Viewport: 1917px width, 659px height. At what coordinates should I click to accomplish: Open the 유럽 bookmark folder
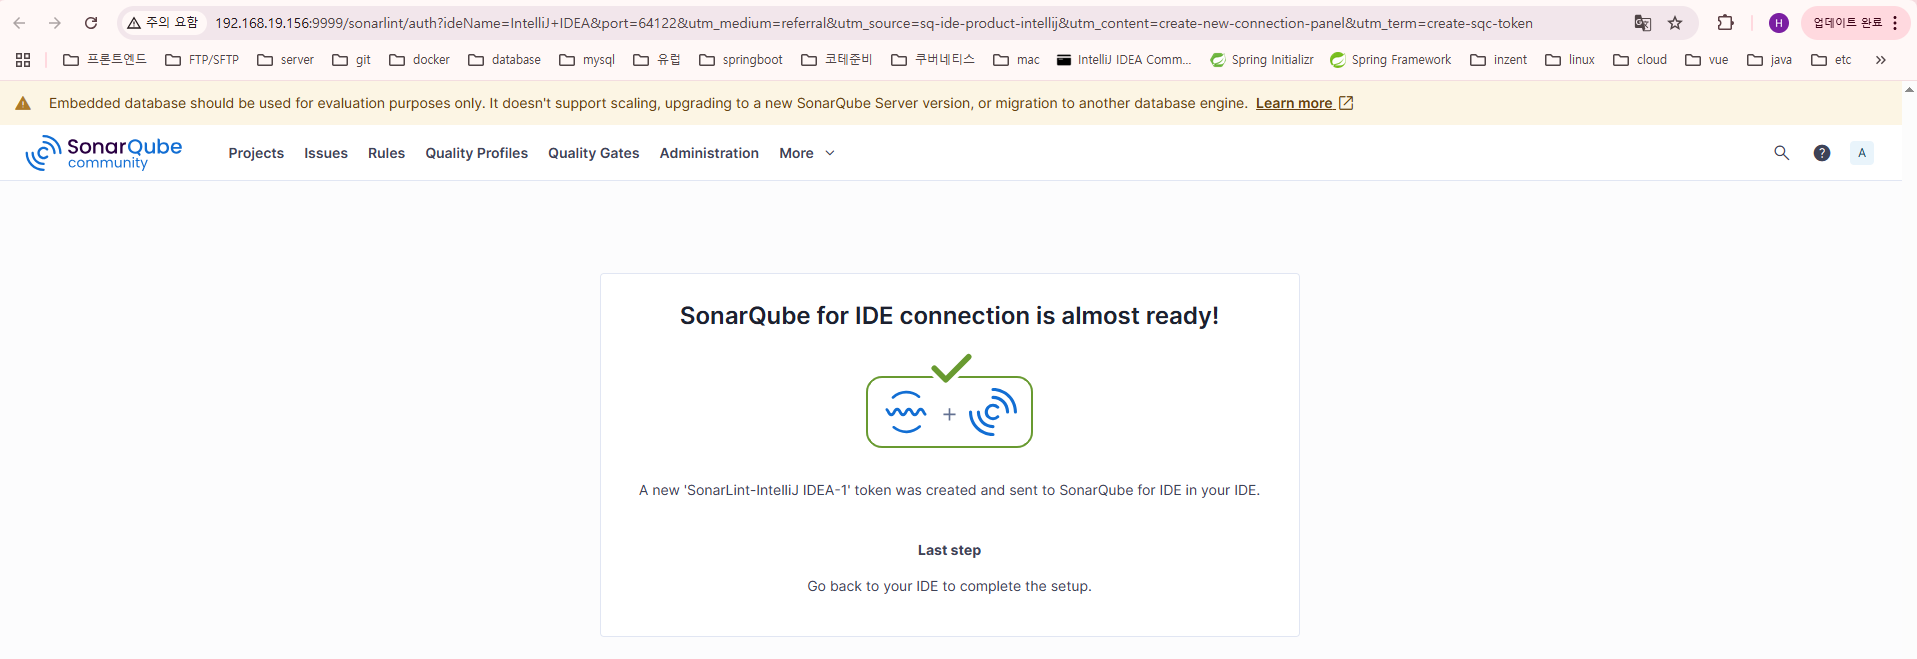(x=657, y=60)
